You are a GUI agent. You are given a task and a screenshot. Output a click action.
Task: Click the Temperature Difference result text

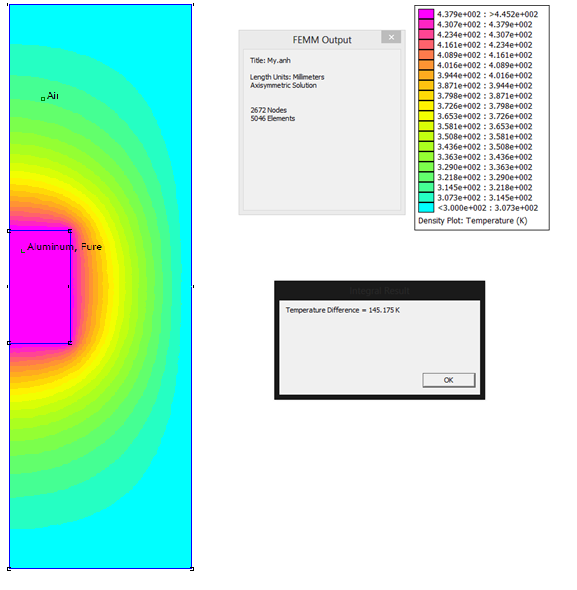coord(343,310)
